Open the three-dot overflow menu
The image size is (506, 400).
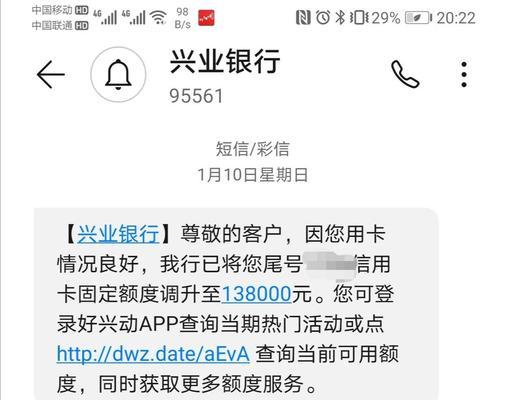click(x=464, y=74)
